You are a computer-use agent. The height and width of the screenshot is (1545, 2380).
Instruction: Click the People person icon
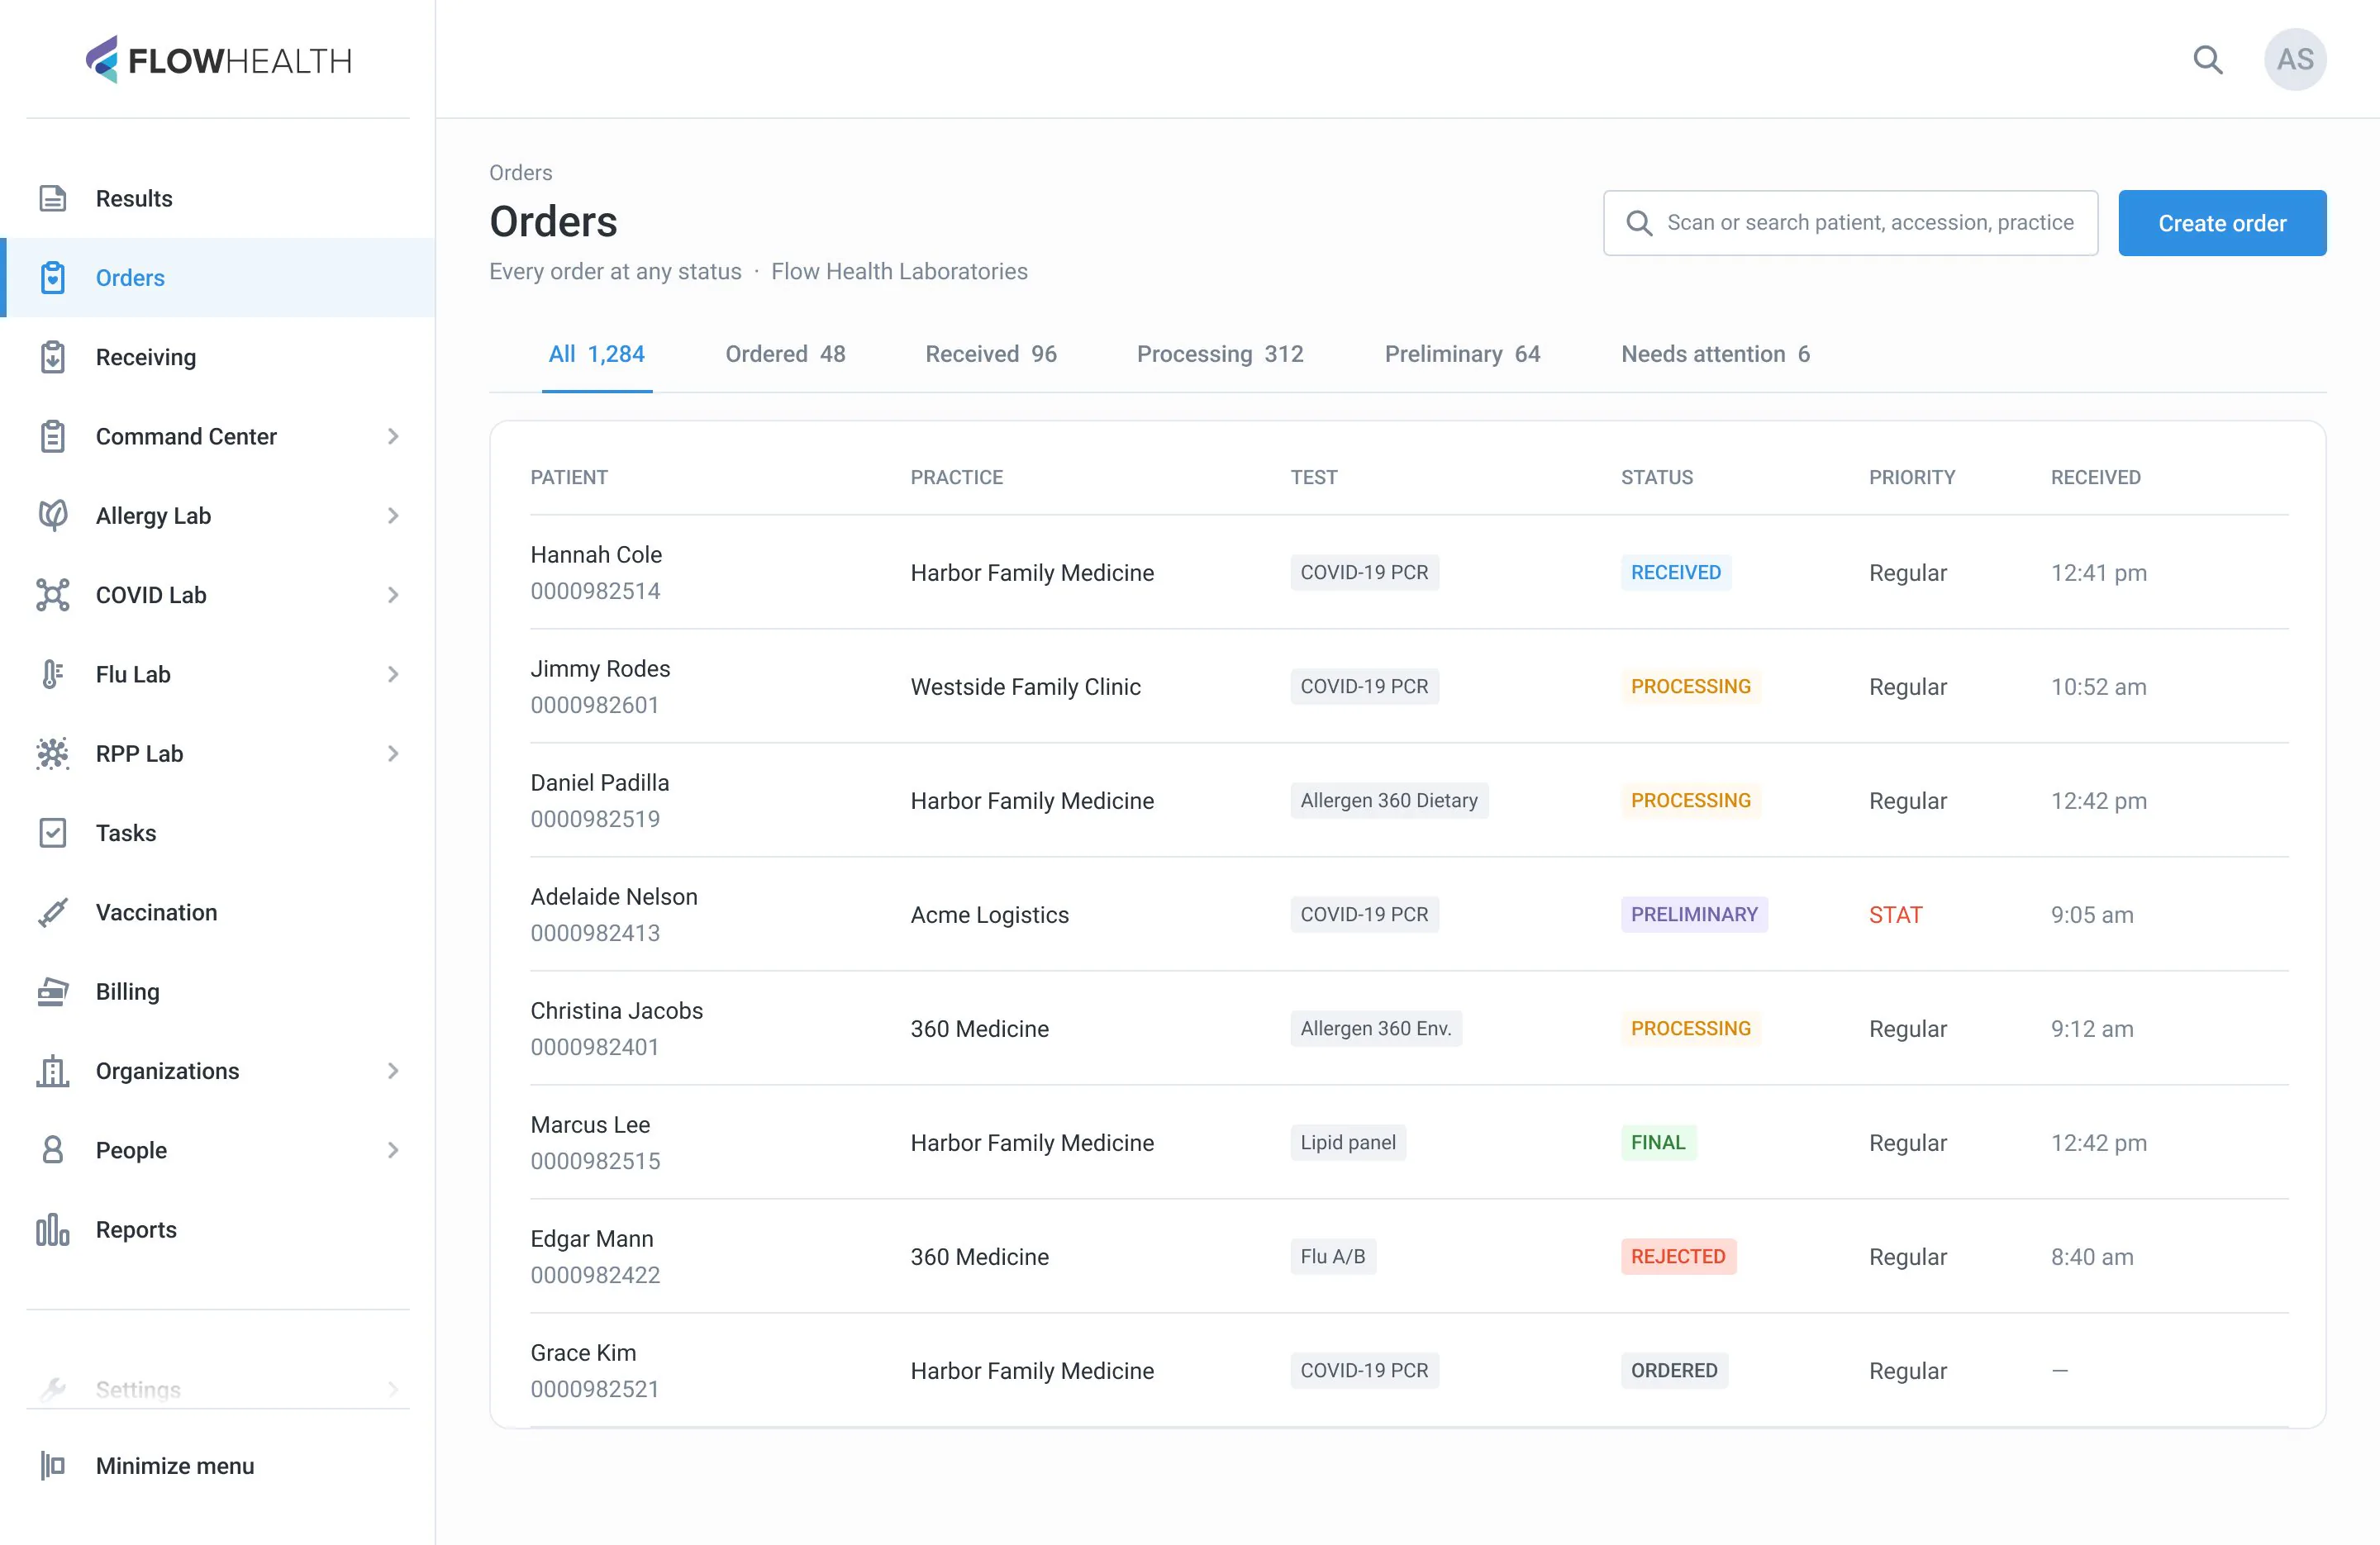[53, 1150]
